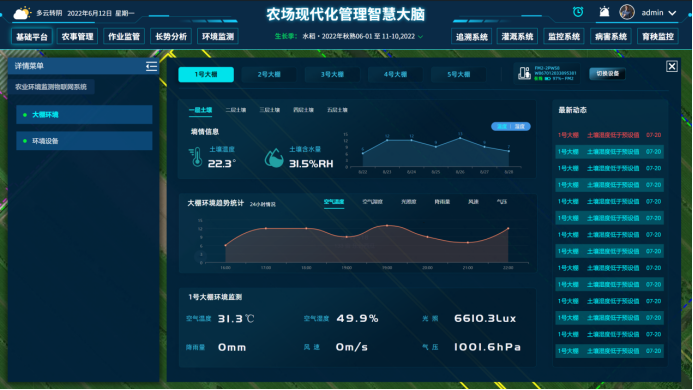
Task: Toggle the 湿度 option in chart switch
Action: 520,126
